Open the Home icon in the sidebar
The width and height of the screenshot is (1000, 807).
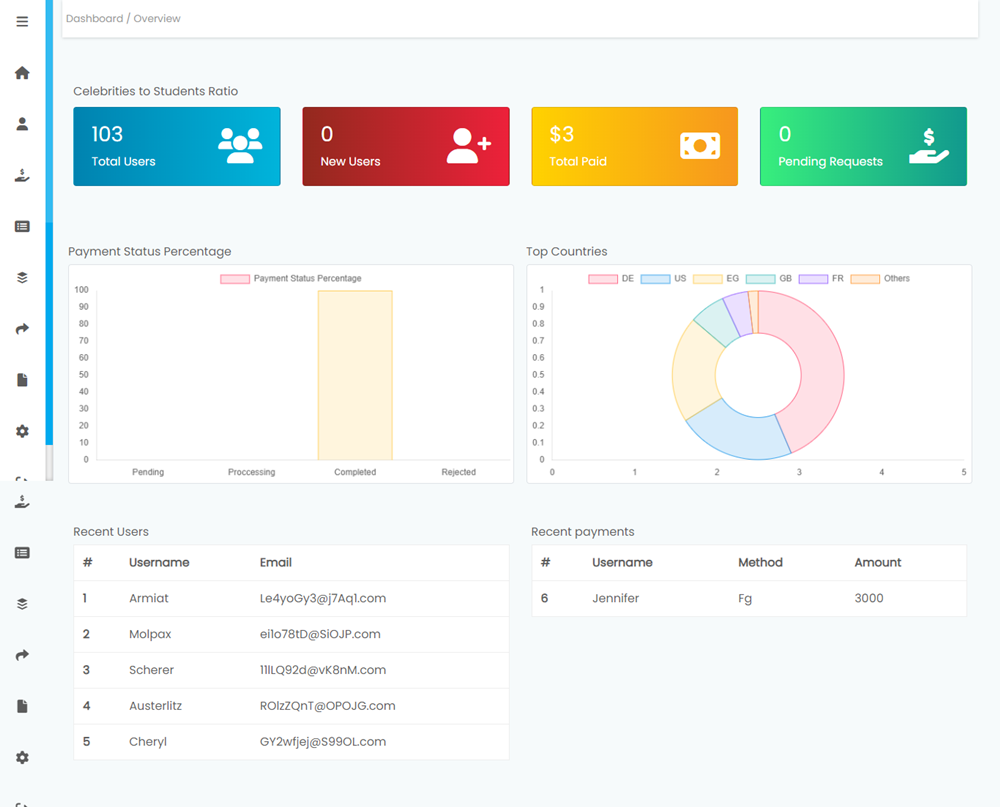[22, 73]
